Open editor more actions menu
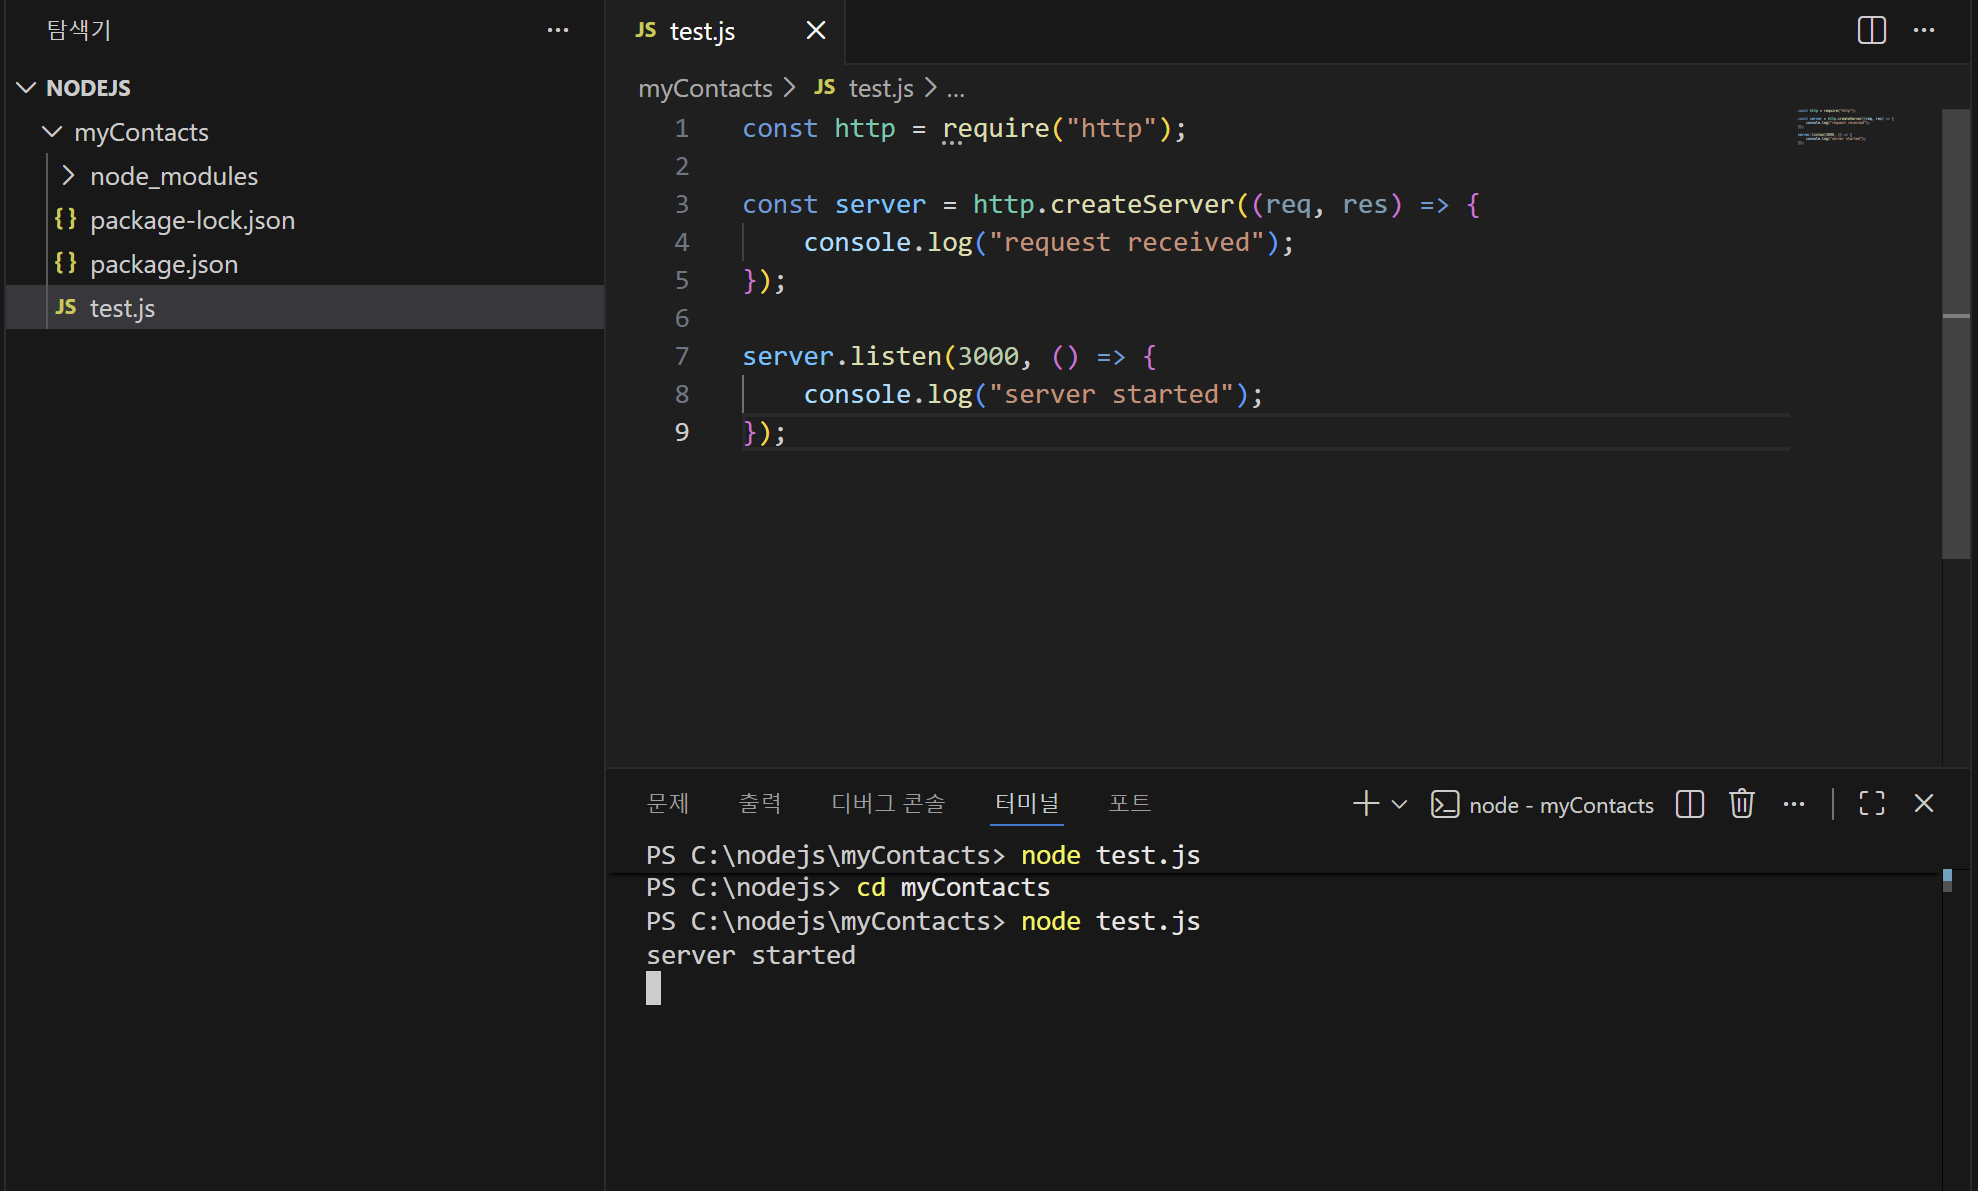The height and width of the screenshot is (1191, 1978). pos(1924,30)
